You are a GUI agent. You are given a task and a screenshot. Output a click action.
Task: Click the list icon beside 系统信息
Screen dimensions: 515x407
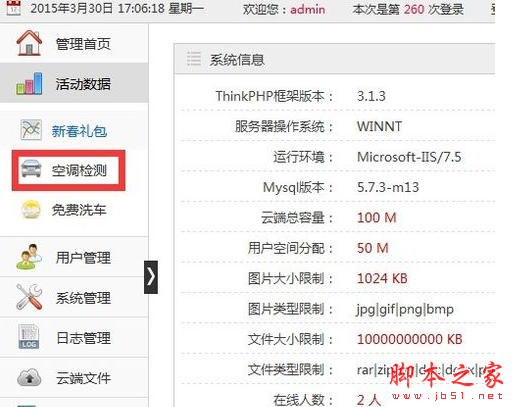pos(194,59)
